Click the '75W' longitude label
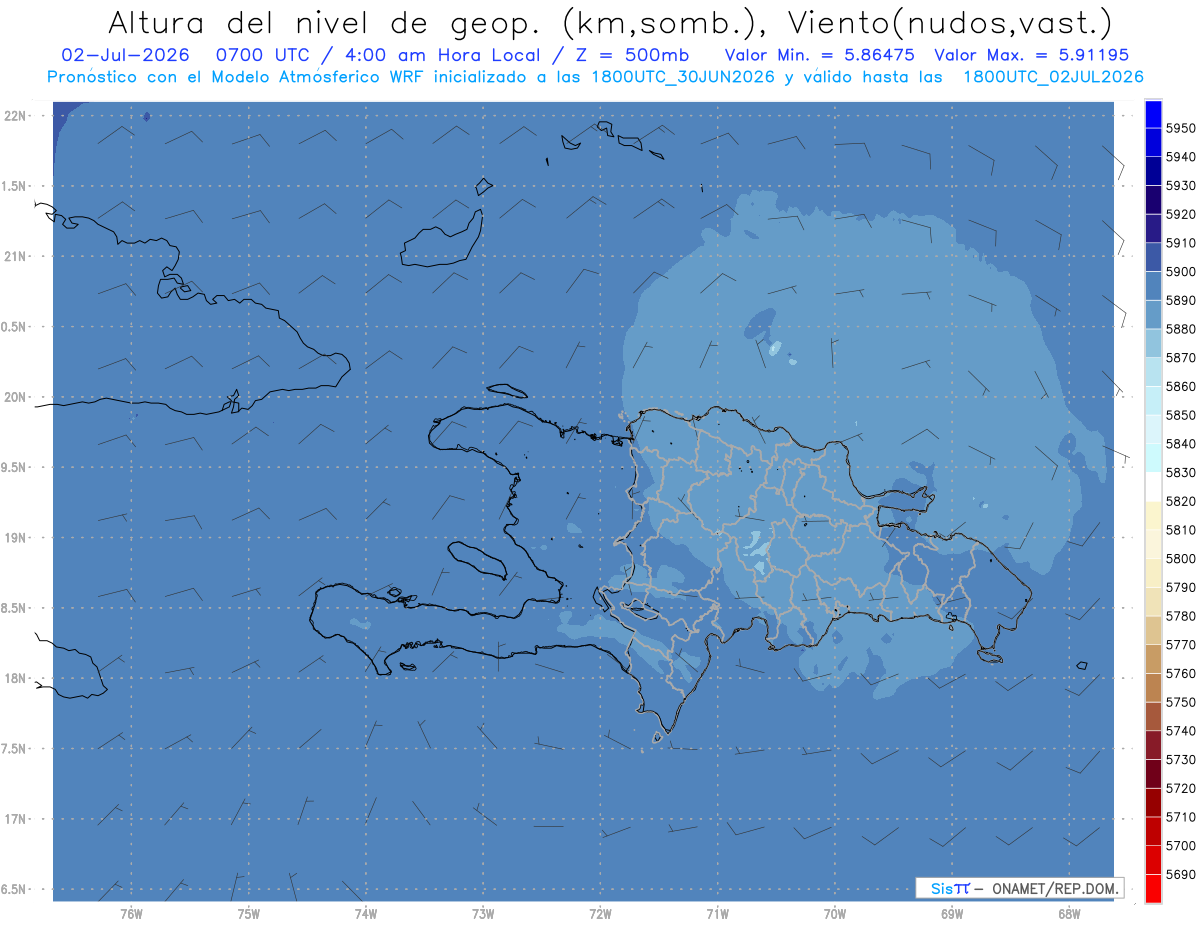Image resolution: width=1200 pixels, height=927 pixels. pos(249,913)
